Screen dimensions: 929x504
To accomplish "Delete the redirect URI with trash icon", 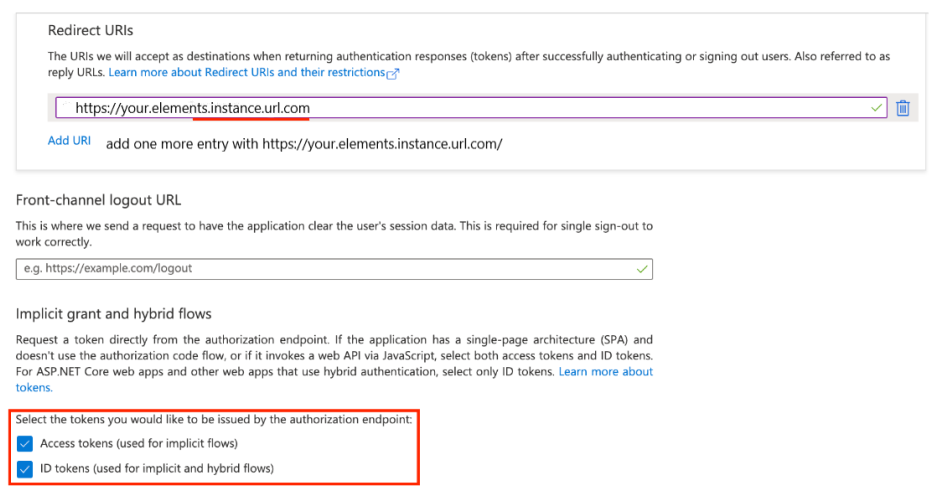I will coord(903,108).
